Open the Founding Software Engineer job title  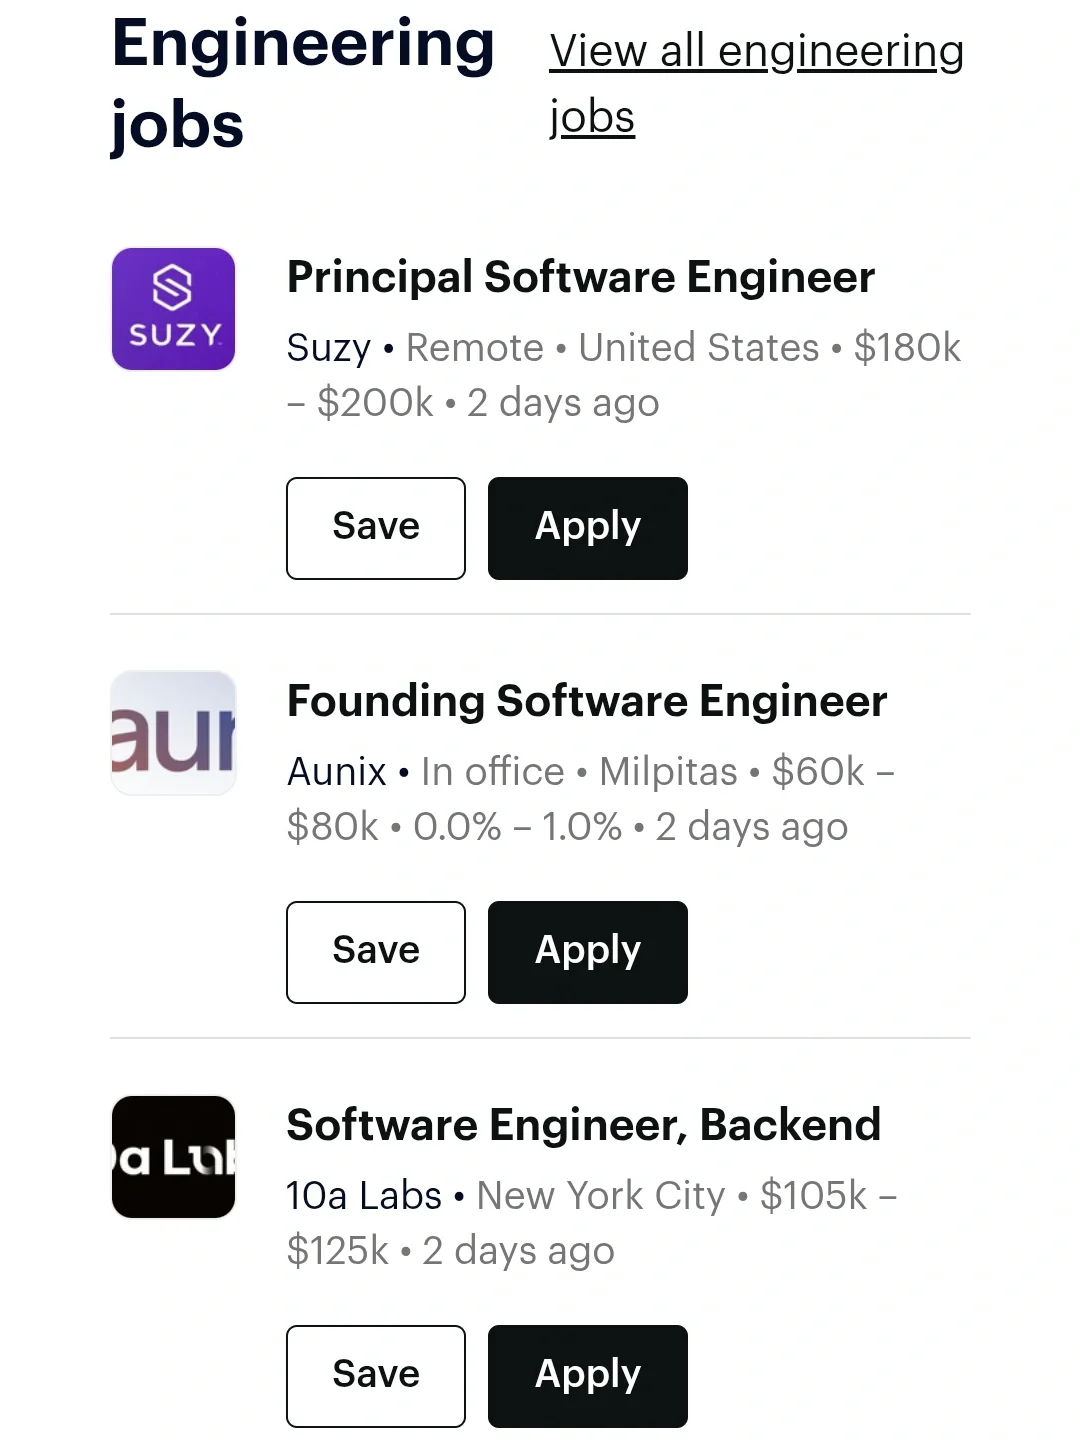586,701
